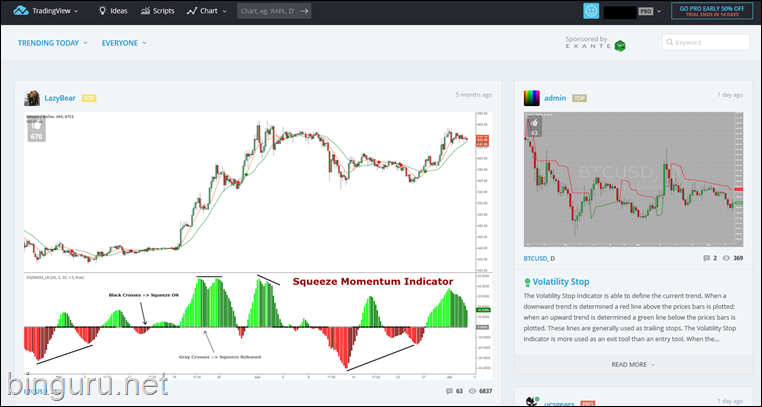The width and height of the screenshot is (762, 407).
Task: Click the smiley user avatar icon
Action: tap(591, 11)
